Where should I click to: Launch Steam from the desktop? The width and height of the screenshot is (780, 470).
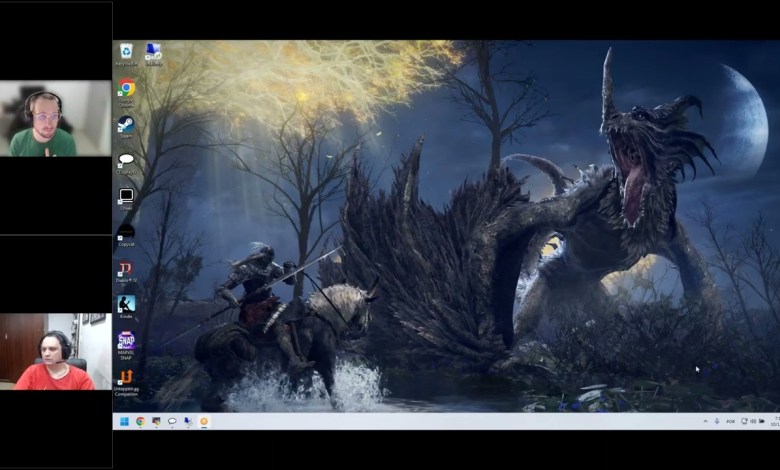pyautogui.click(x=126, y=124)
